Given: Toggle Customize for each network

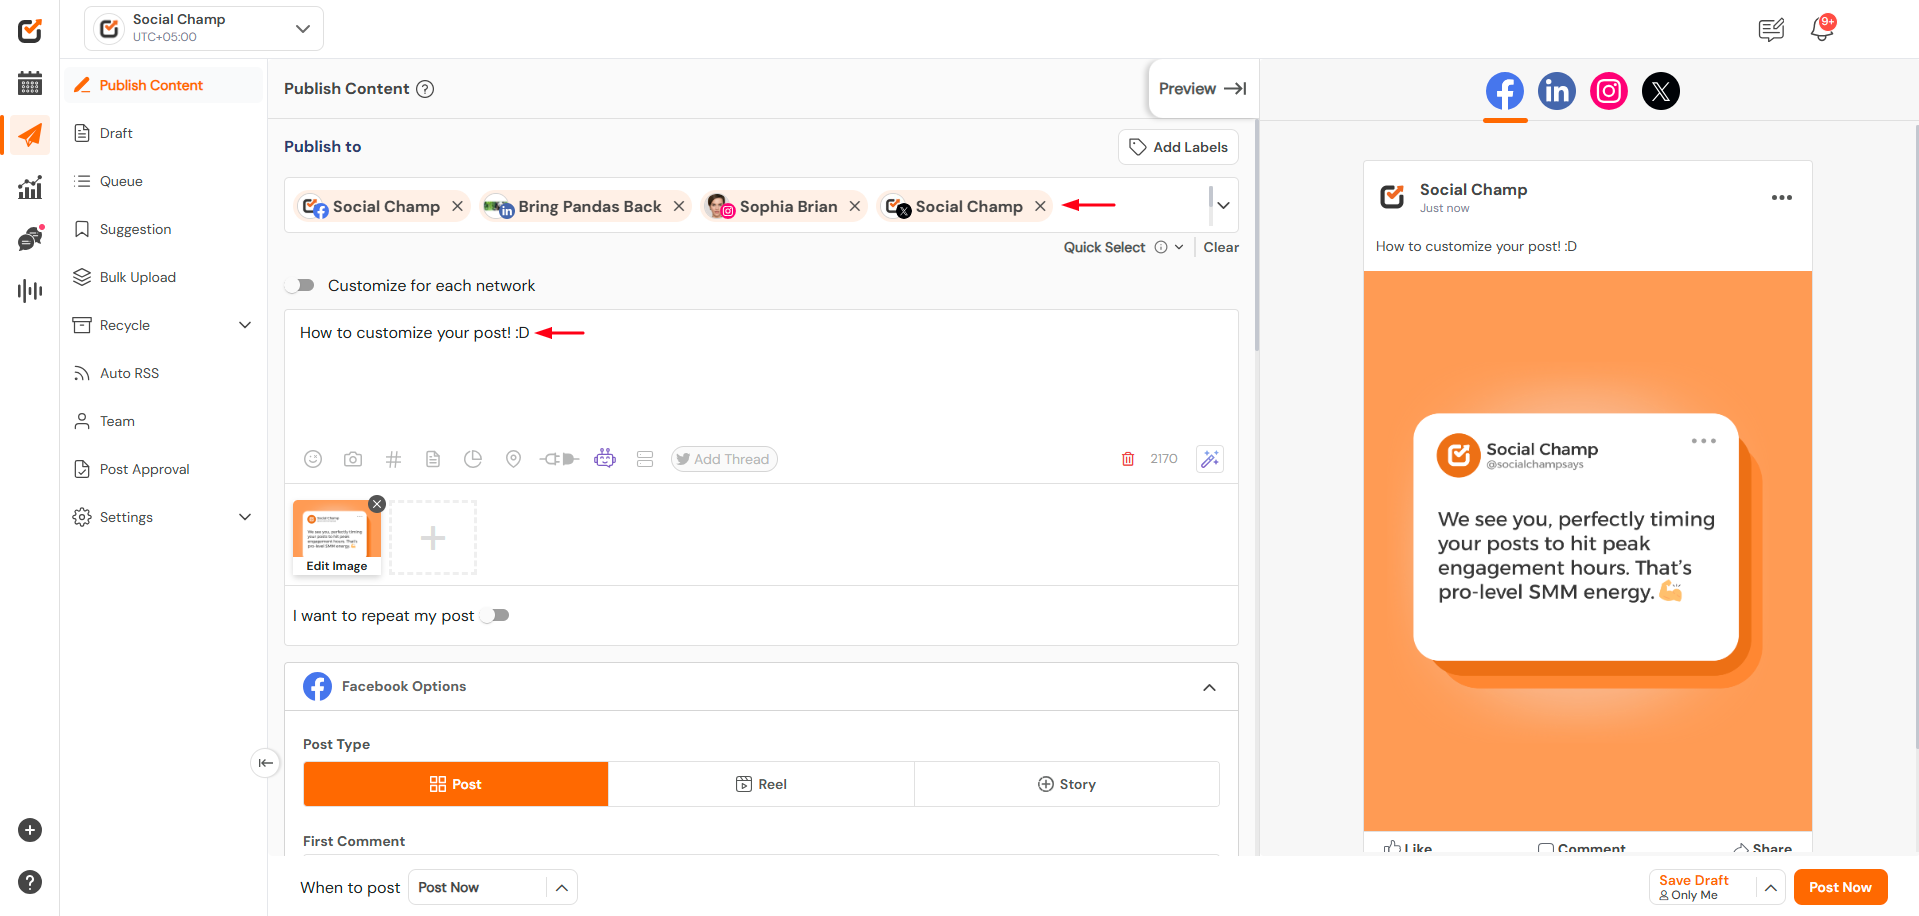Looking at the screenshot, I should point(301,286).
